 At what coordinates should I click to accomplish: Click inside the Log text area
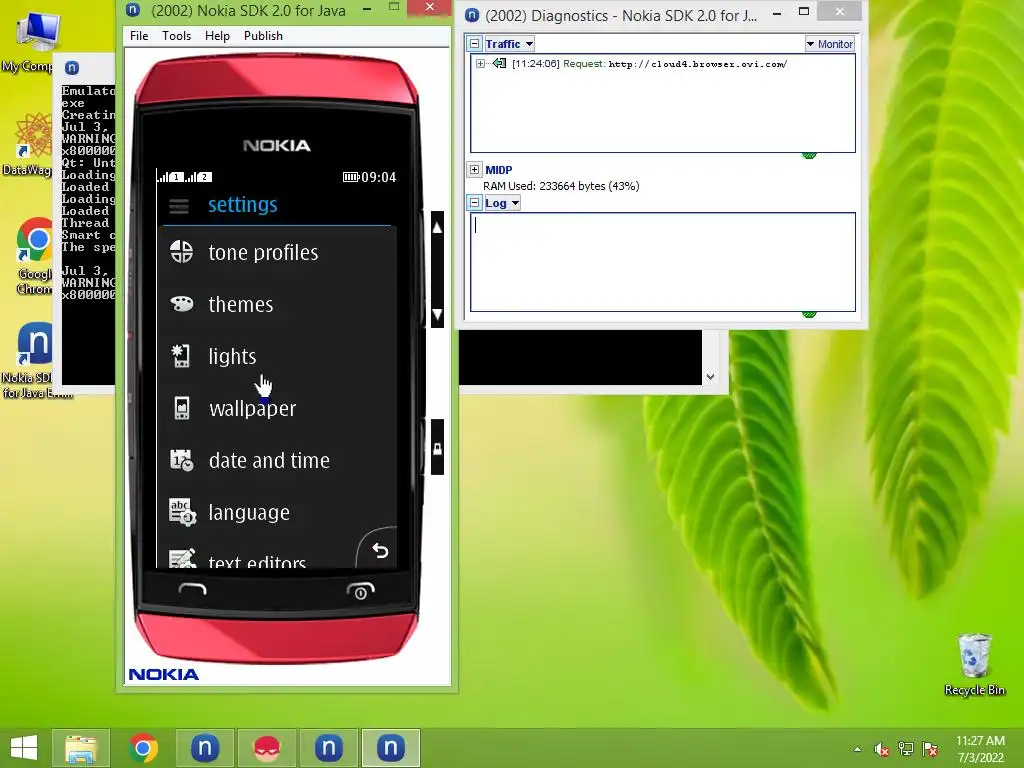(663, 262)
